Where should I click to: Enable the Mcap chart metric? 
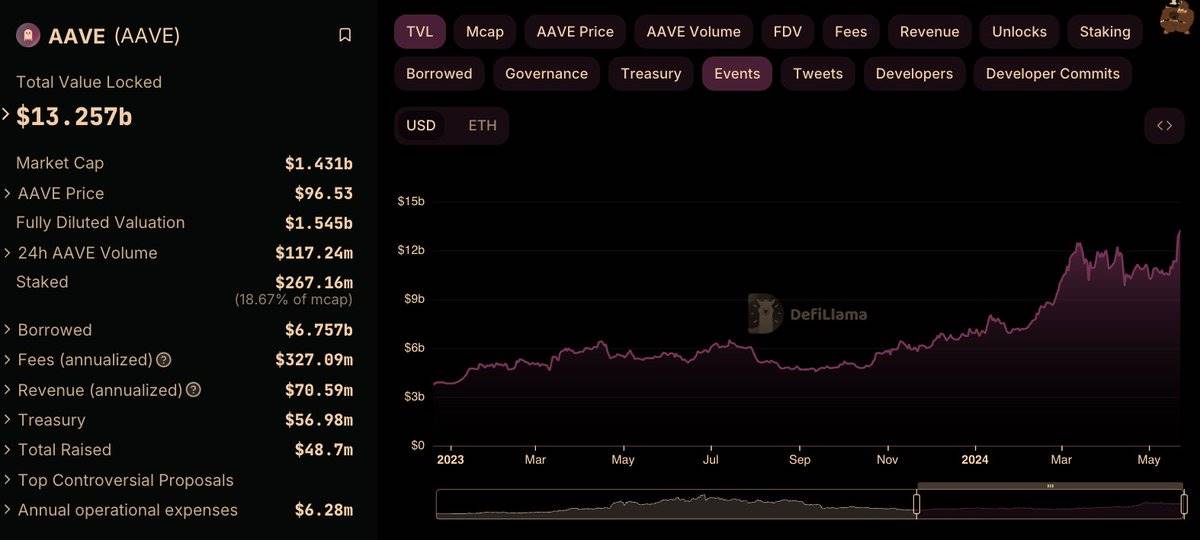(485, 32)
